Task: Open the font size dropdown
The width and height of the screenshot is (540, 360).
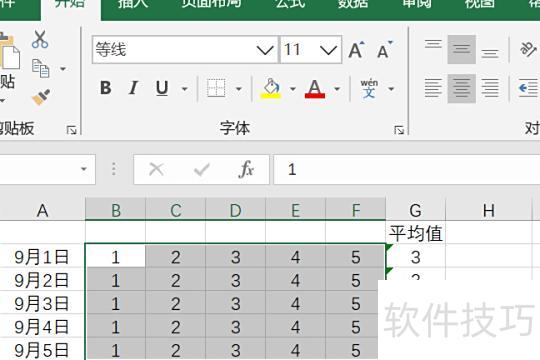Action: point(328,50)
